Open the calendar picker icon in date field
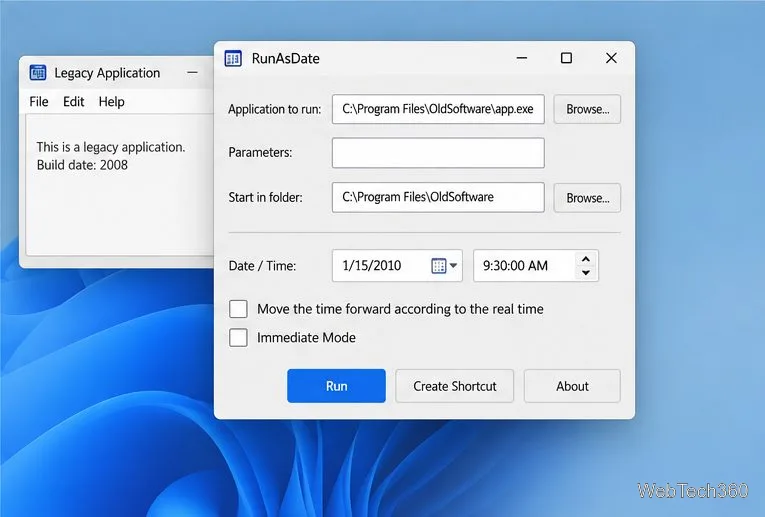The height and width of the screenshot is (517, 765). click(x=439, y=266)
